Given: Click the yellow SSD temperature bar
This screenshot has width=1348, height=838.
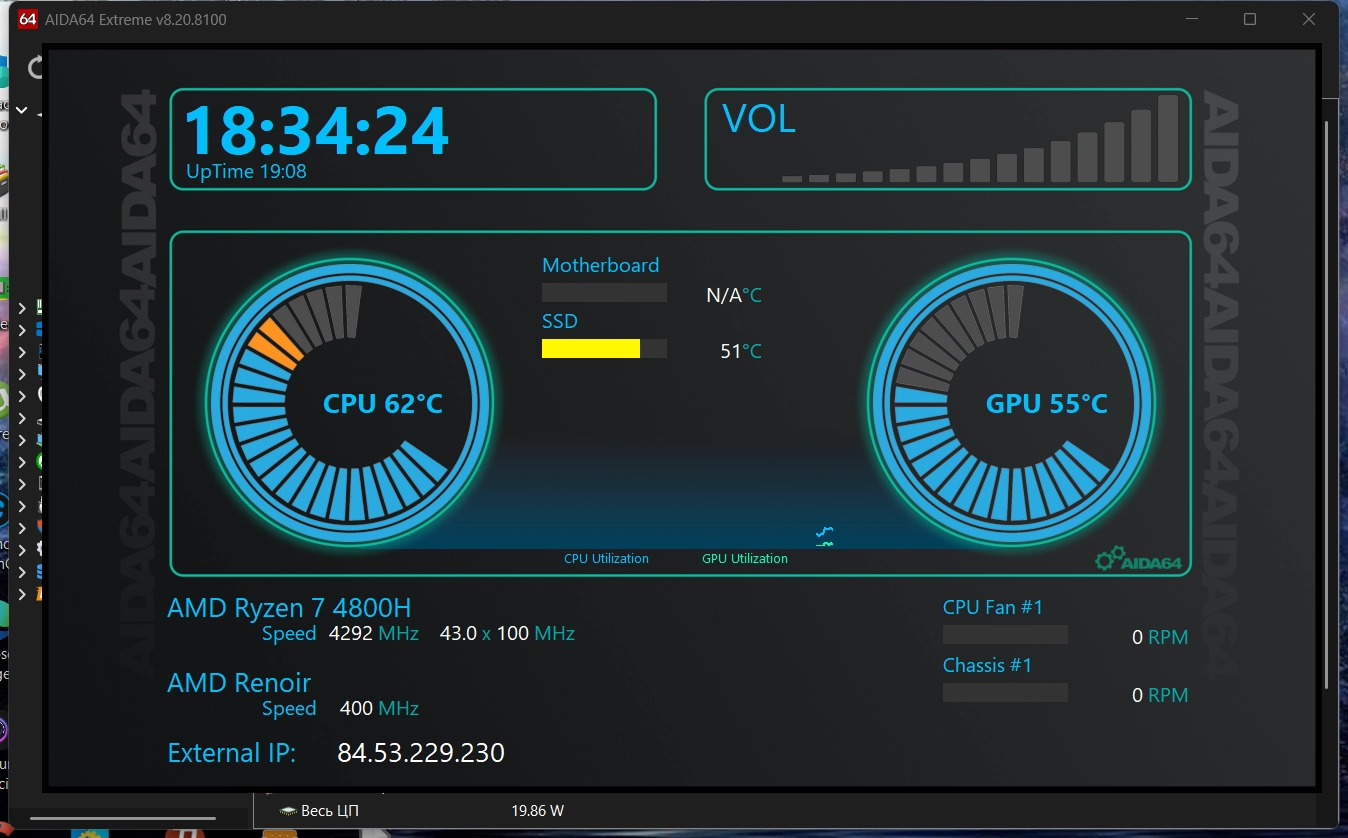Looking at the screenshot, I should pos(591,348).
